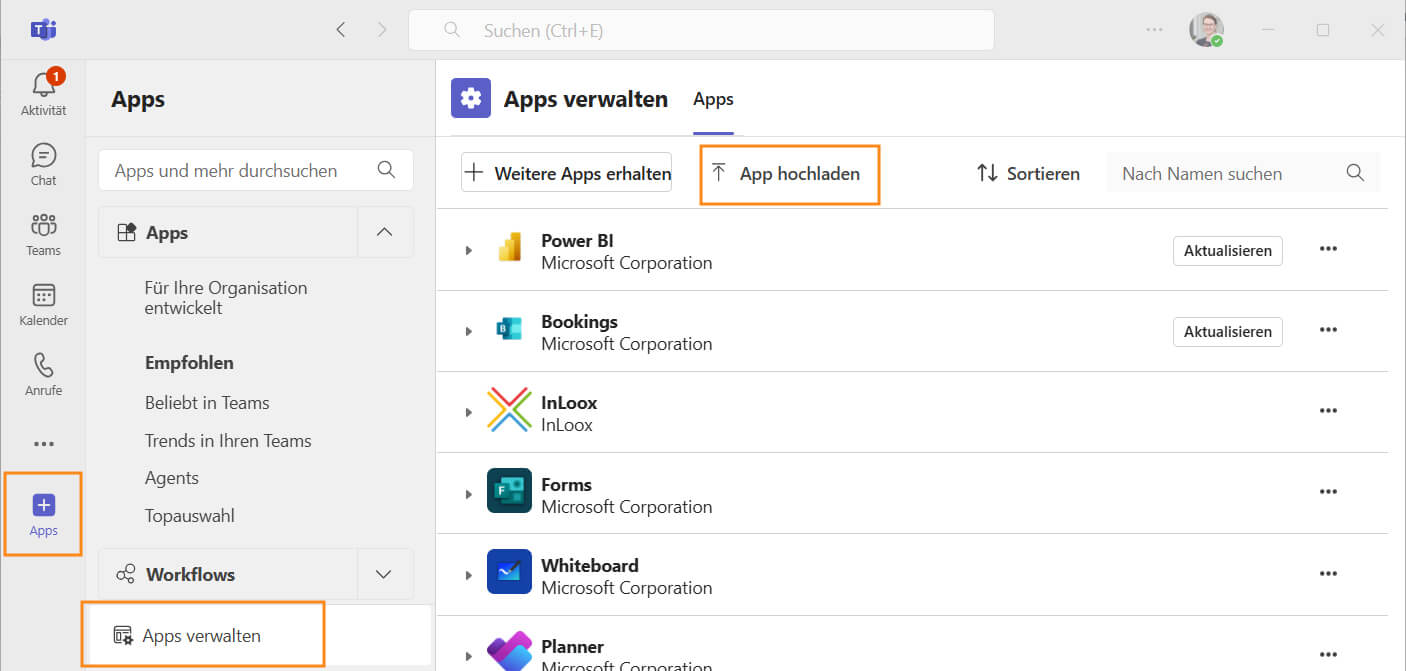Open the InLoox row options ellipsis
1406x671 pixels.
1328,410
